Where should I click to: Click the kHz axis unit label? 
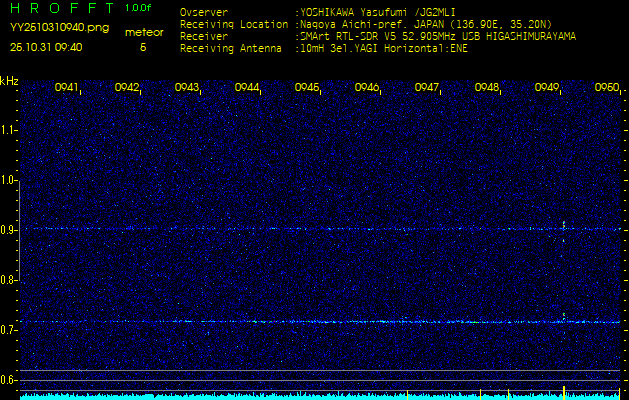click(x=9, y=81)
